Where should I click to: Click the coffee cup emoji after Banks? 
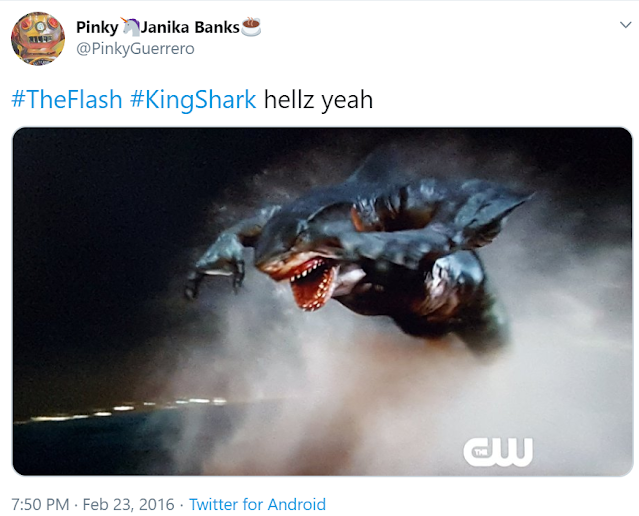pos(251,27)
